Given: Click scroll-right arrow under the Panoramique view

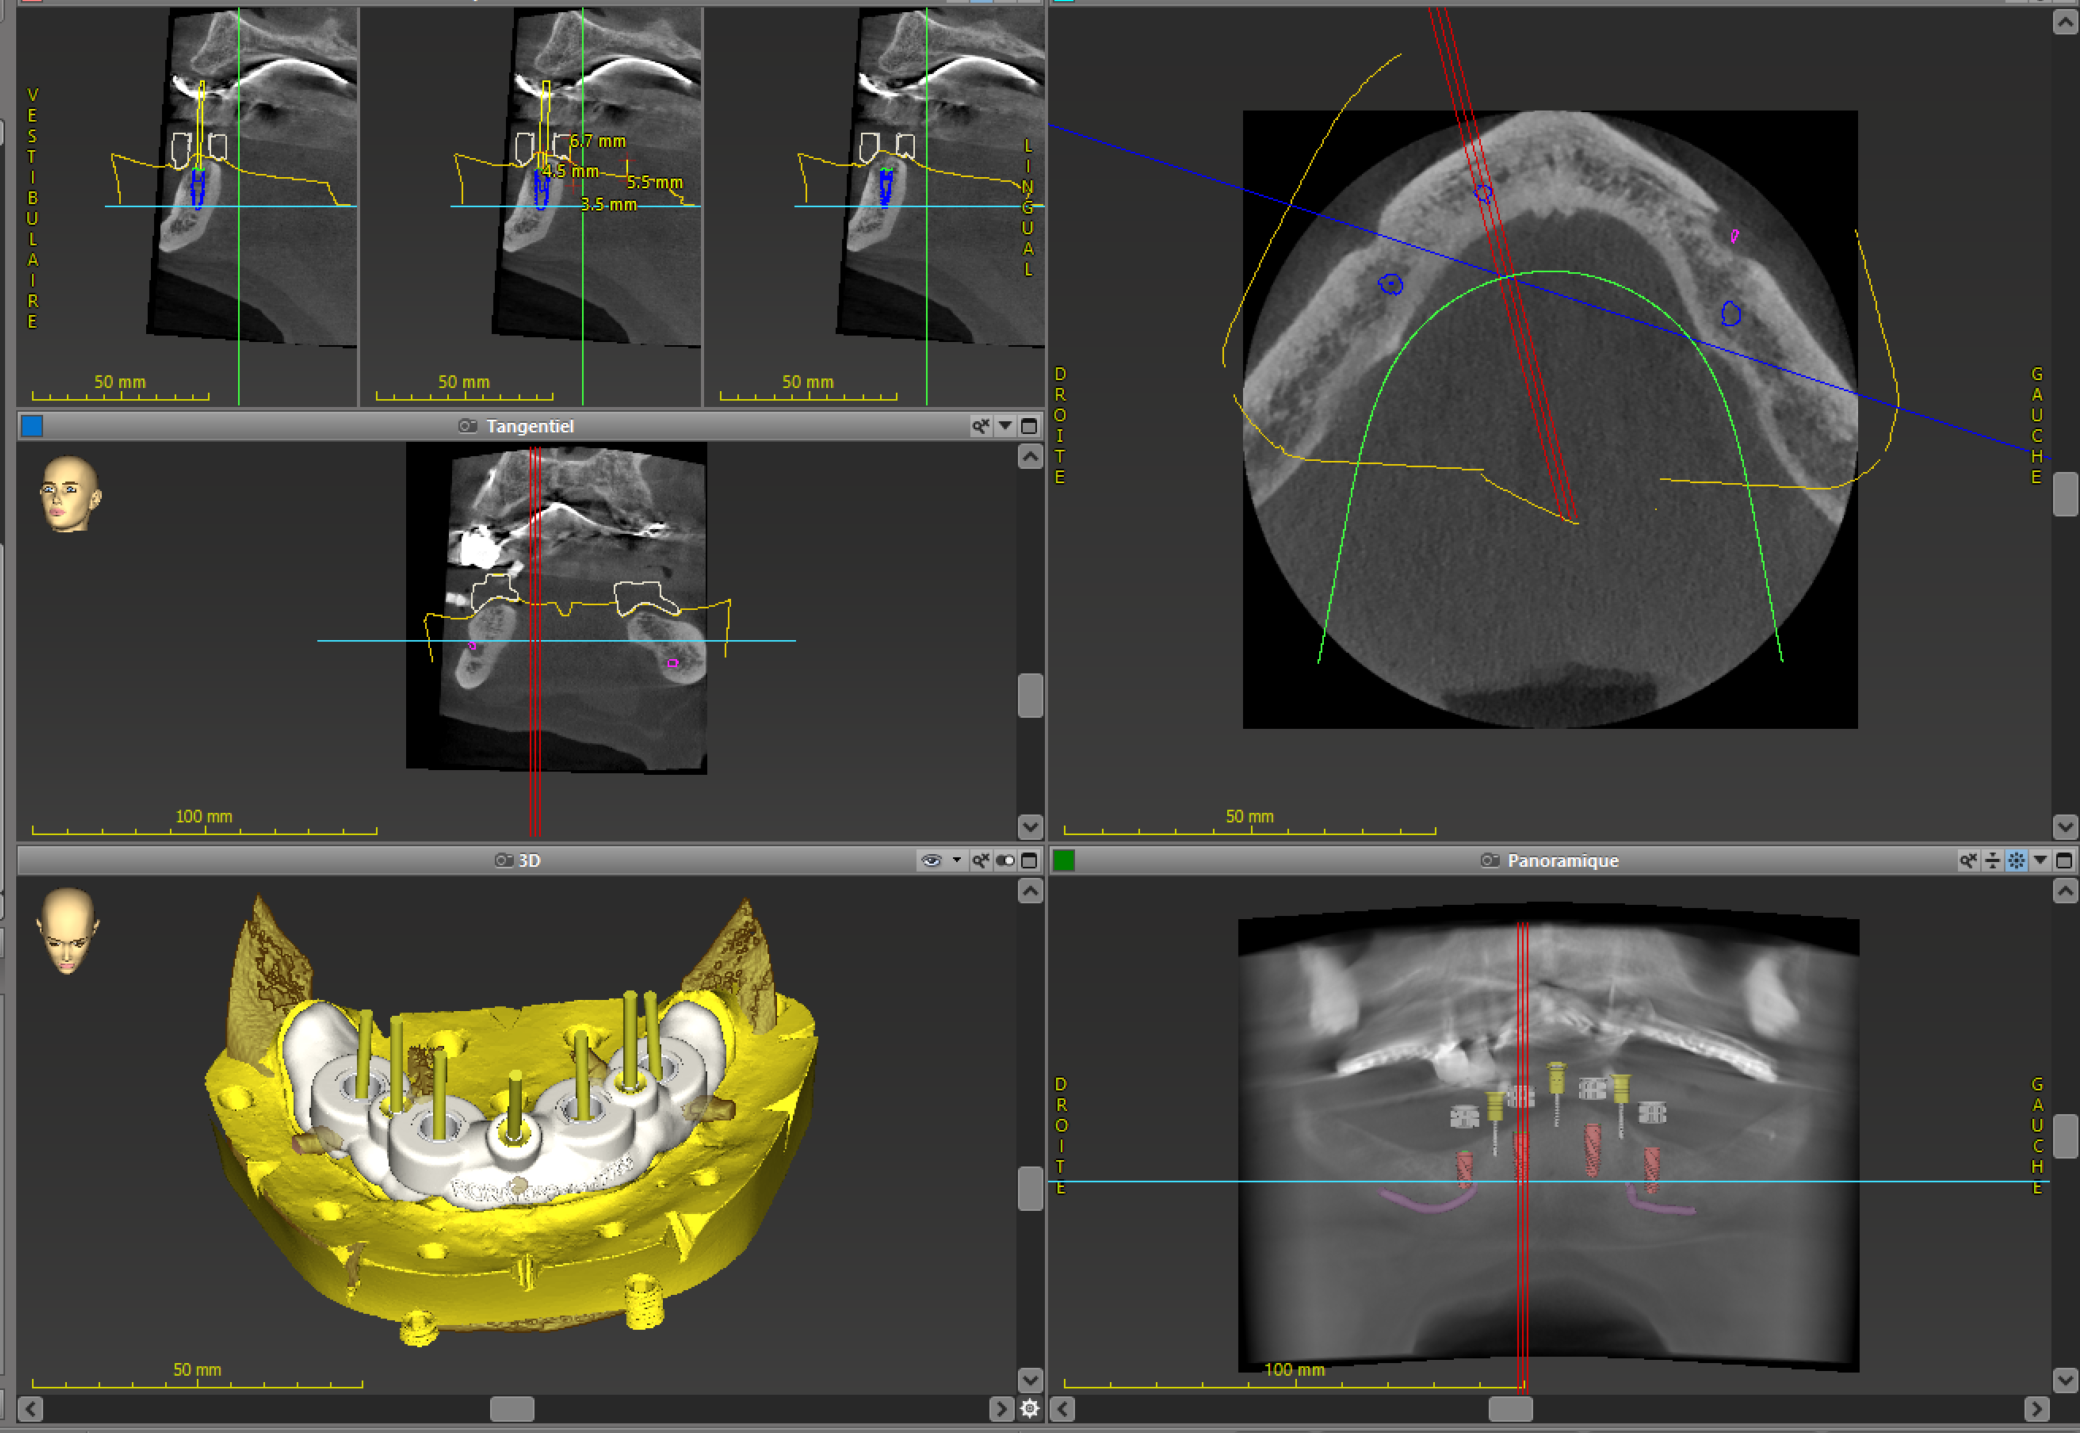Looking at the screenshot, I should [2036, 1408].
